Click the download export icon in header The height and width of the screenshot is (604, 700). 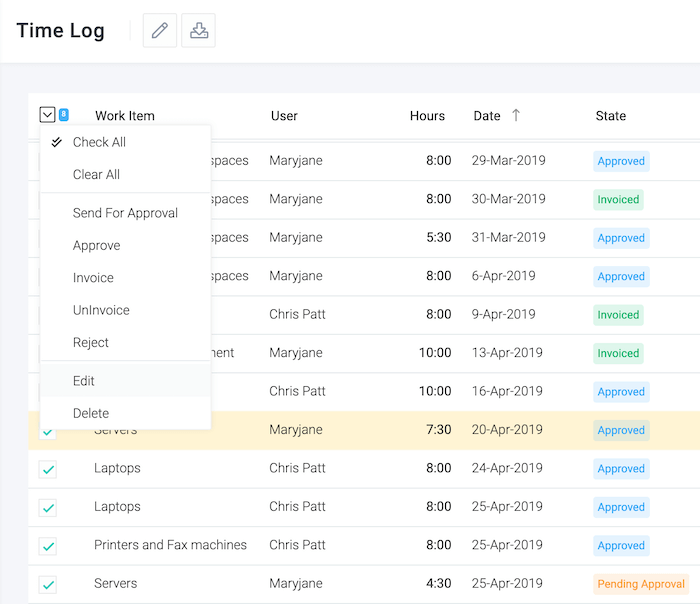[199, 30]
